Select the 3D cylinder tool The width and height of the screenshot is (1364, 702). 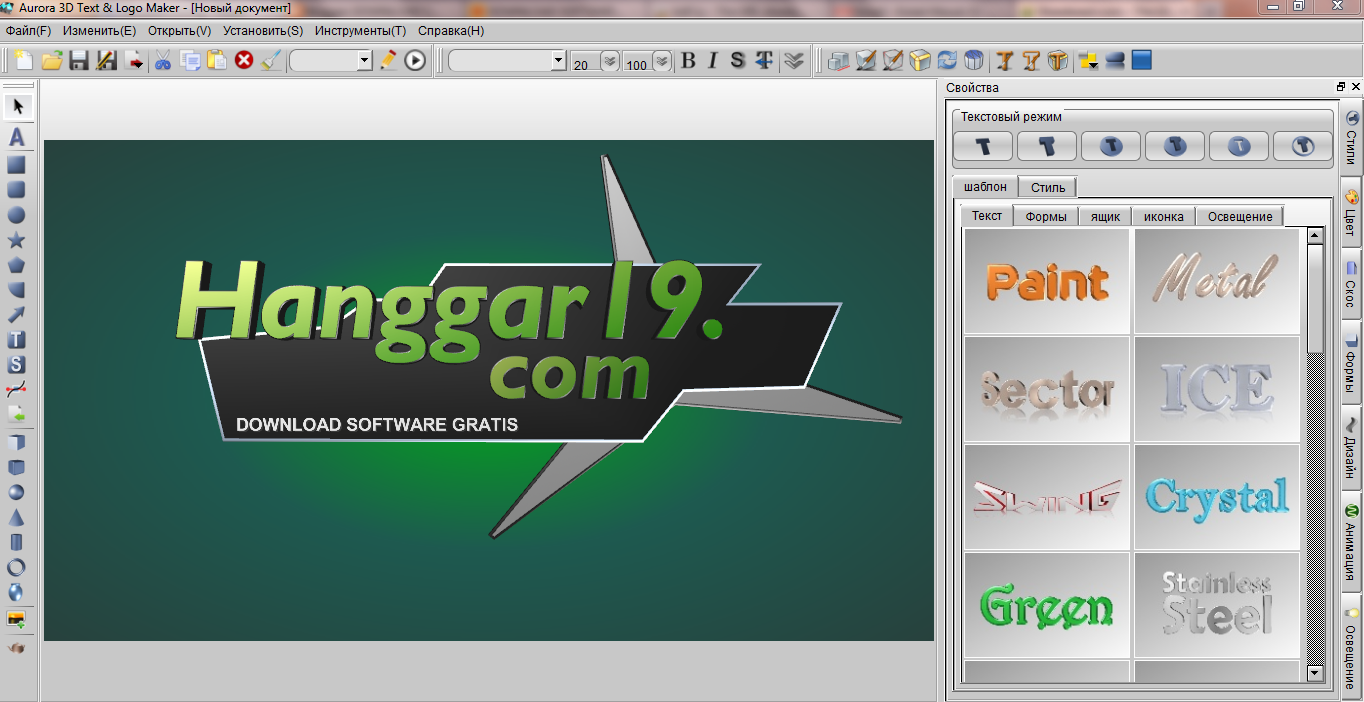click(17, 542)
